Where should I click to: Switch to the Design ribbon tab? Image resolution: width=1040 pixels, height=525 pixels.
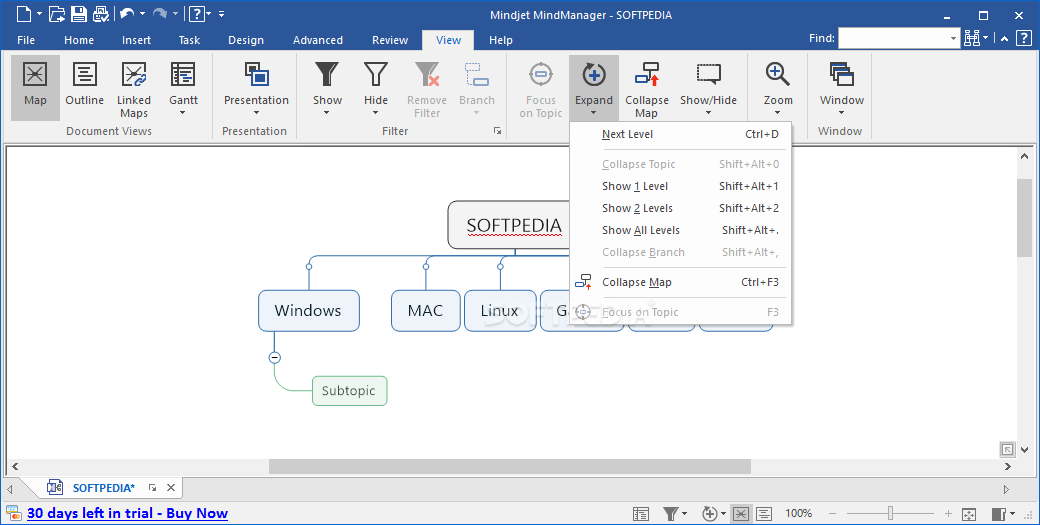tap(245, 40)
